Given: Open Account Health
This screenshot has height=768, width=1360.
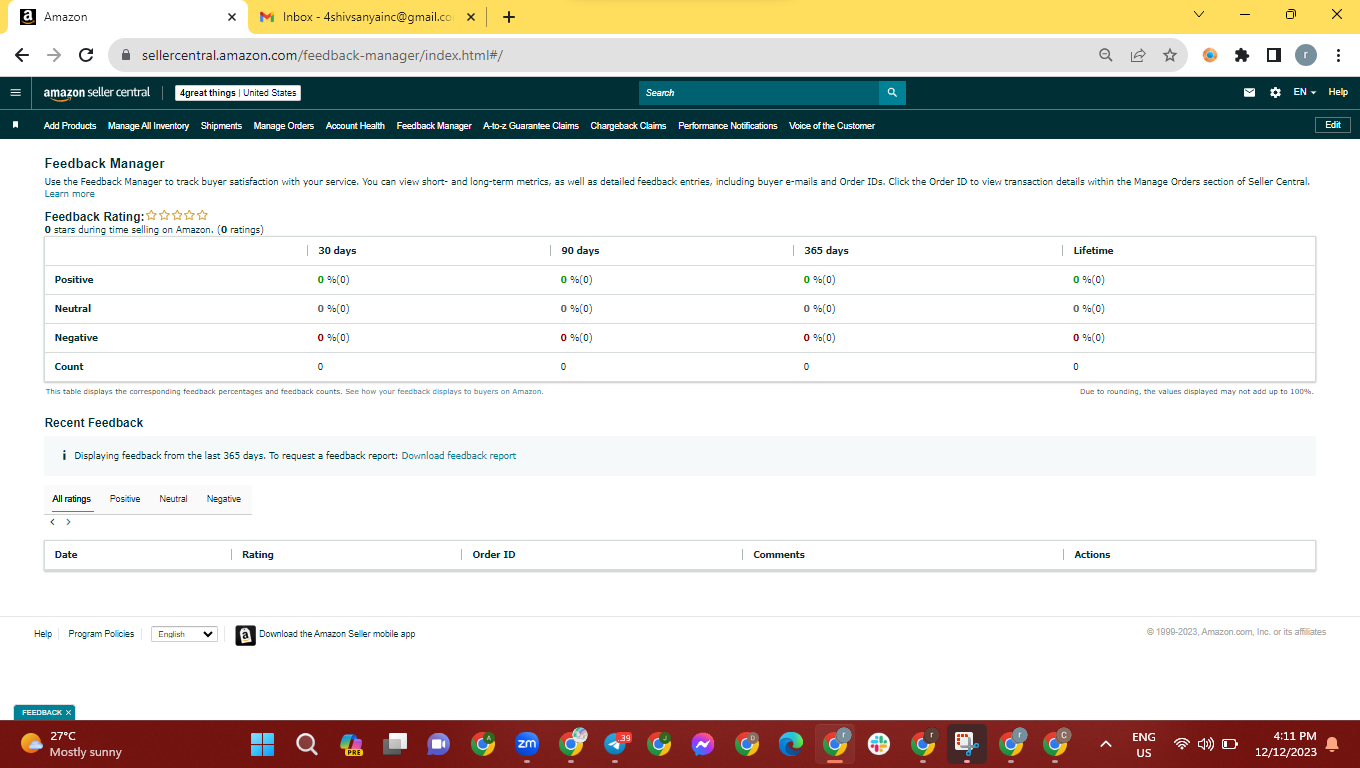Looking at the screenshot, I should [355, 126].
